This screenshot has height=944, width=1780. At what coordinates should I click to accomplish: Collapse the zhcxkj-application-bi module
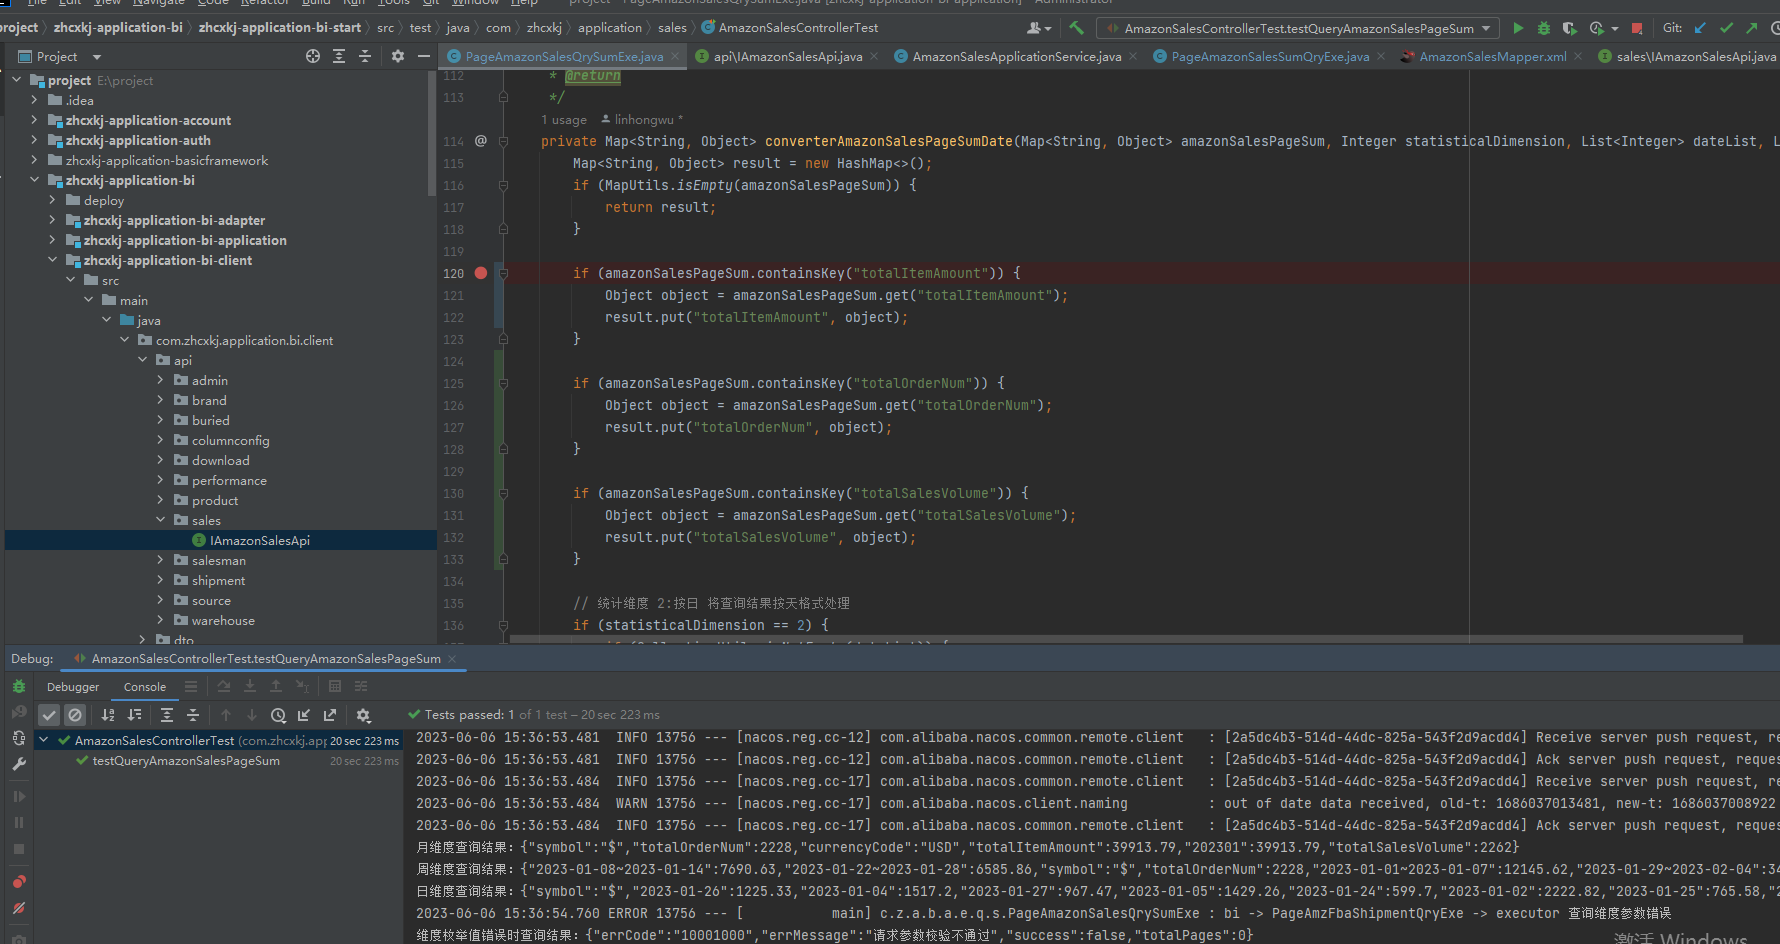tap(34, 180)
